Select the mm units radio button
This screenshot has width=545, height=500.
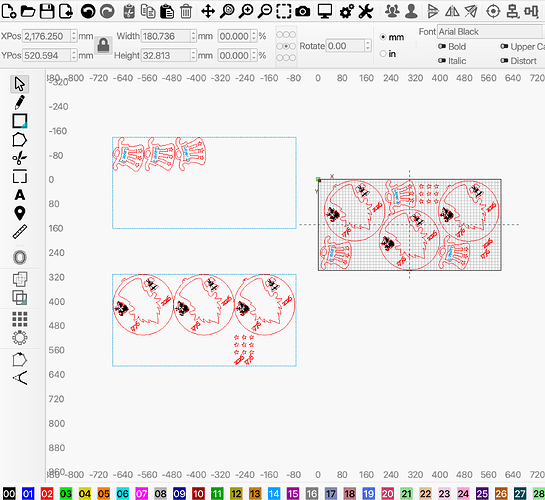[x=383, y=37]
